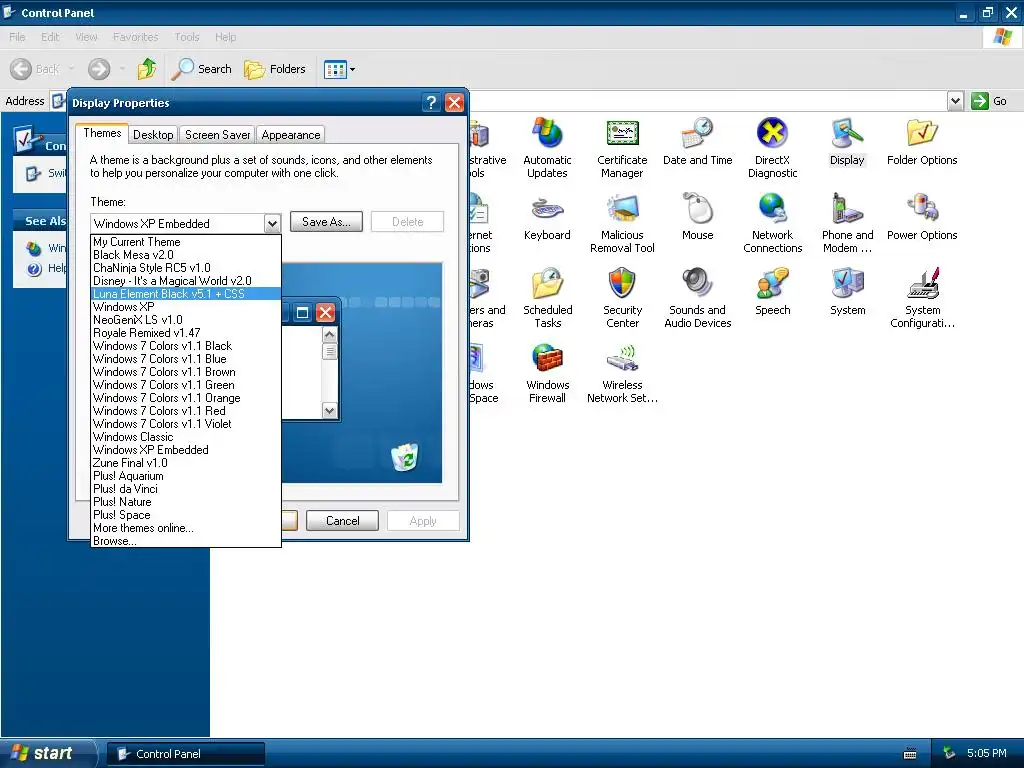Click the Save As... button
This screenshot has height=768, width=1024.
pos(326,221)
